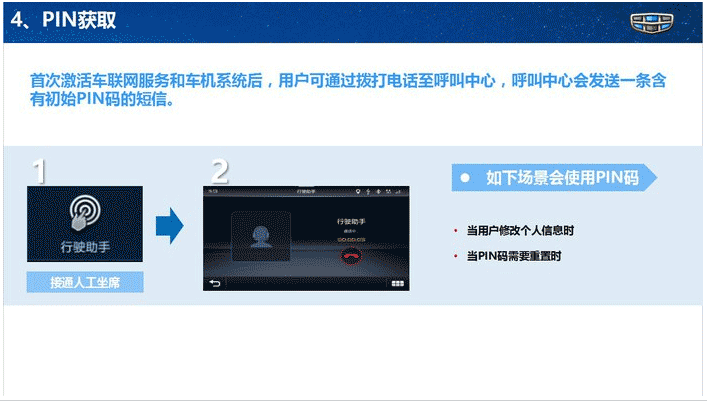Click the call timer on car screen
The width and height of the screenshot is (707, 402).
[x=351, y=240]
